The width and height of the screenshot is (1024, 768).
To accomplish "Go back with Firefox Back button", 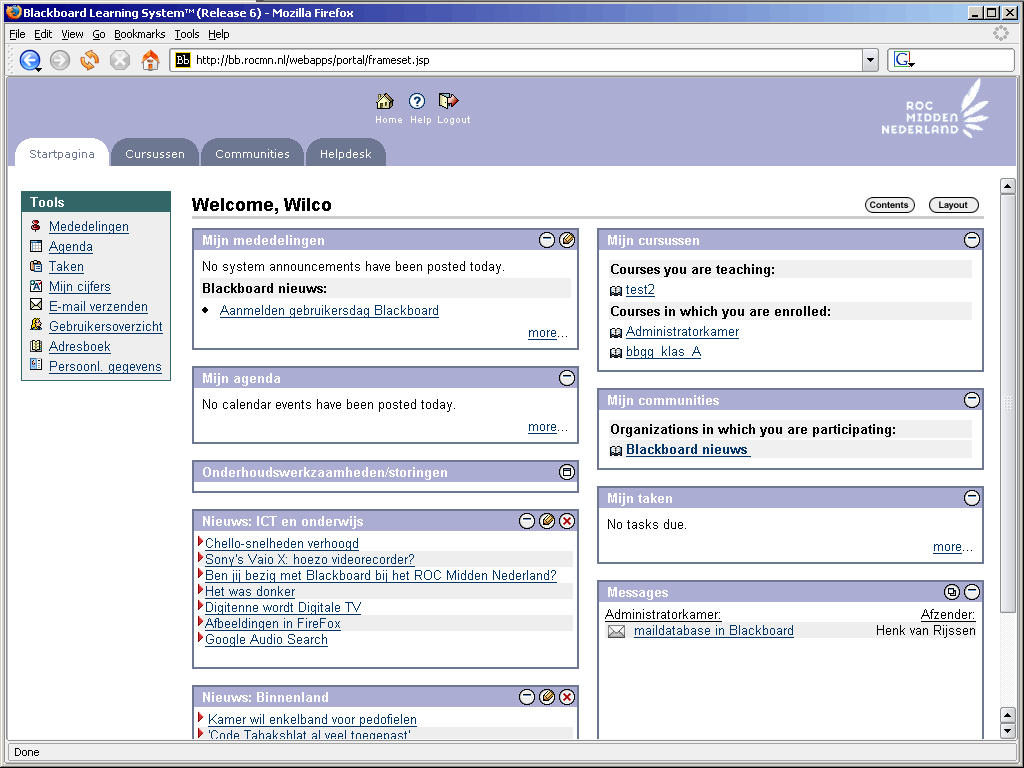I will (30, 60).
